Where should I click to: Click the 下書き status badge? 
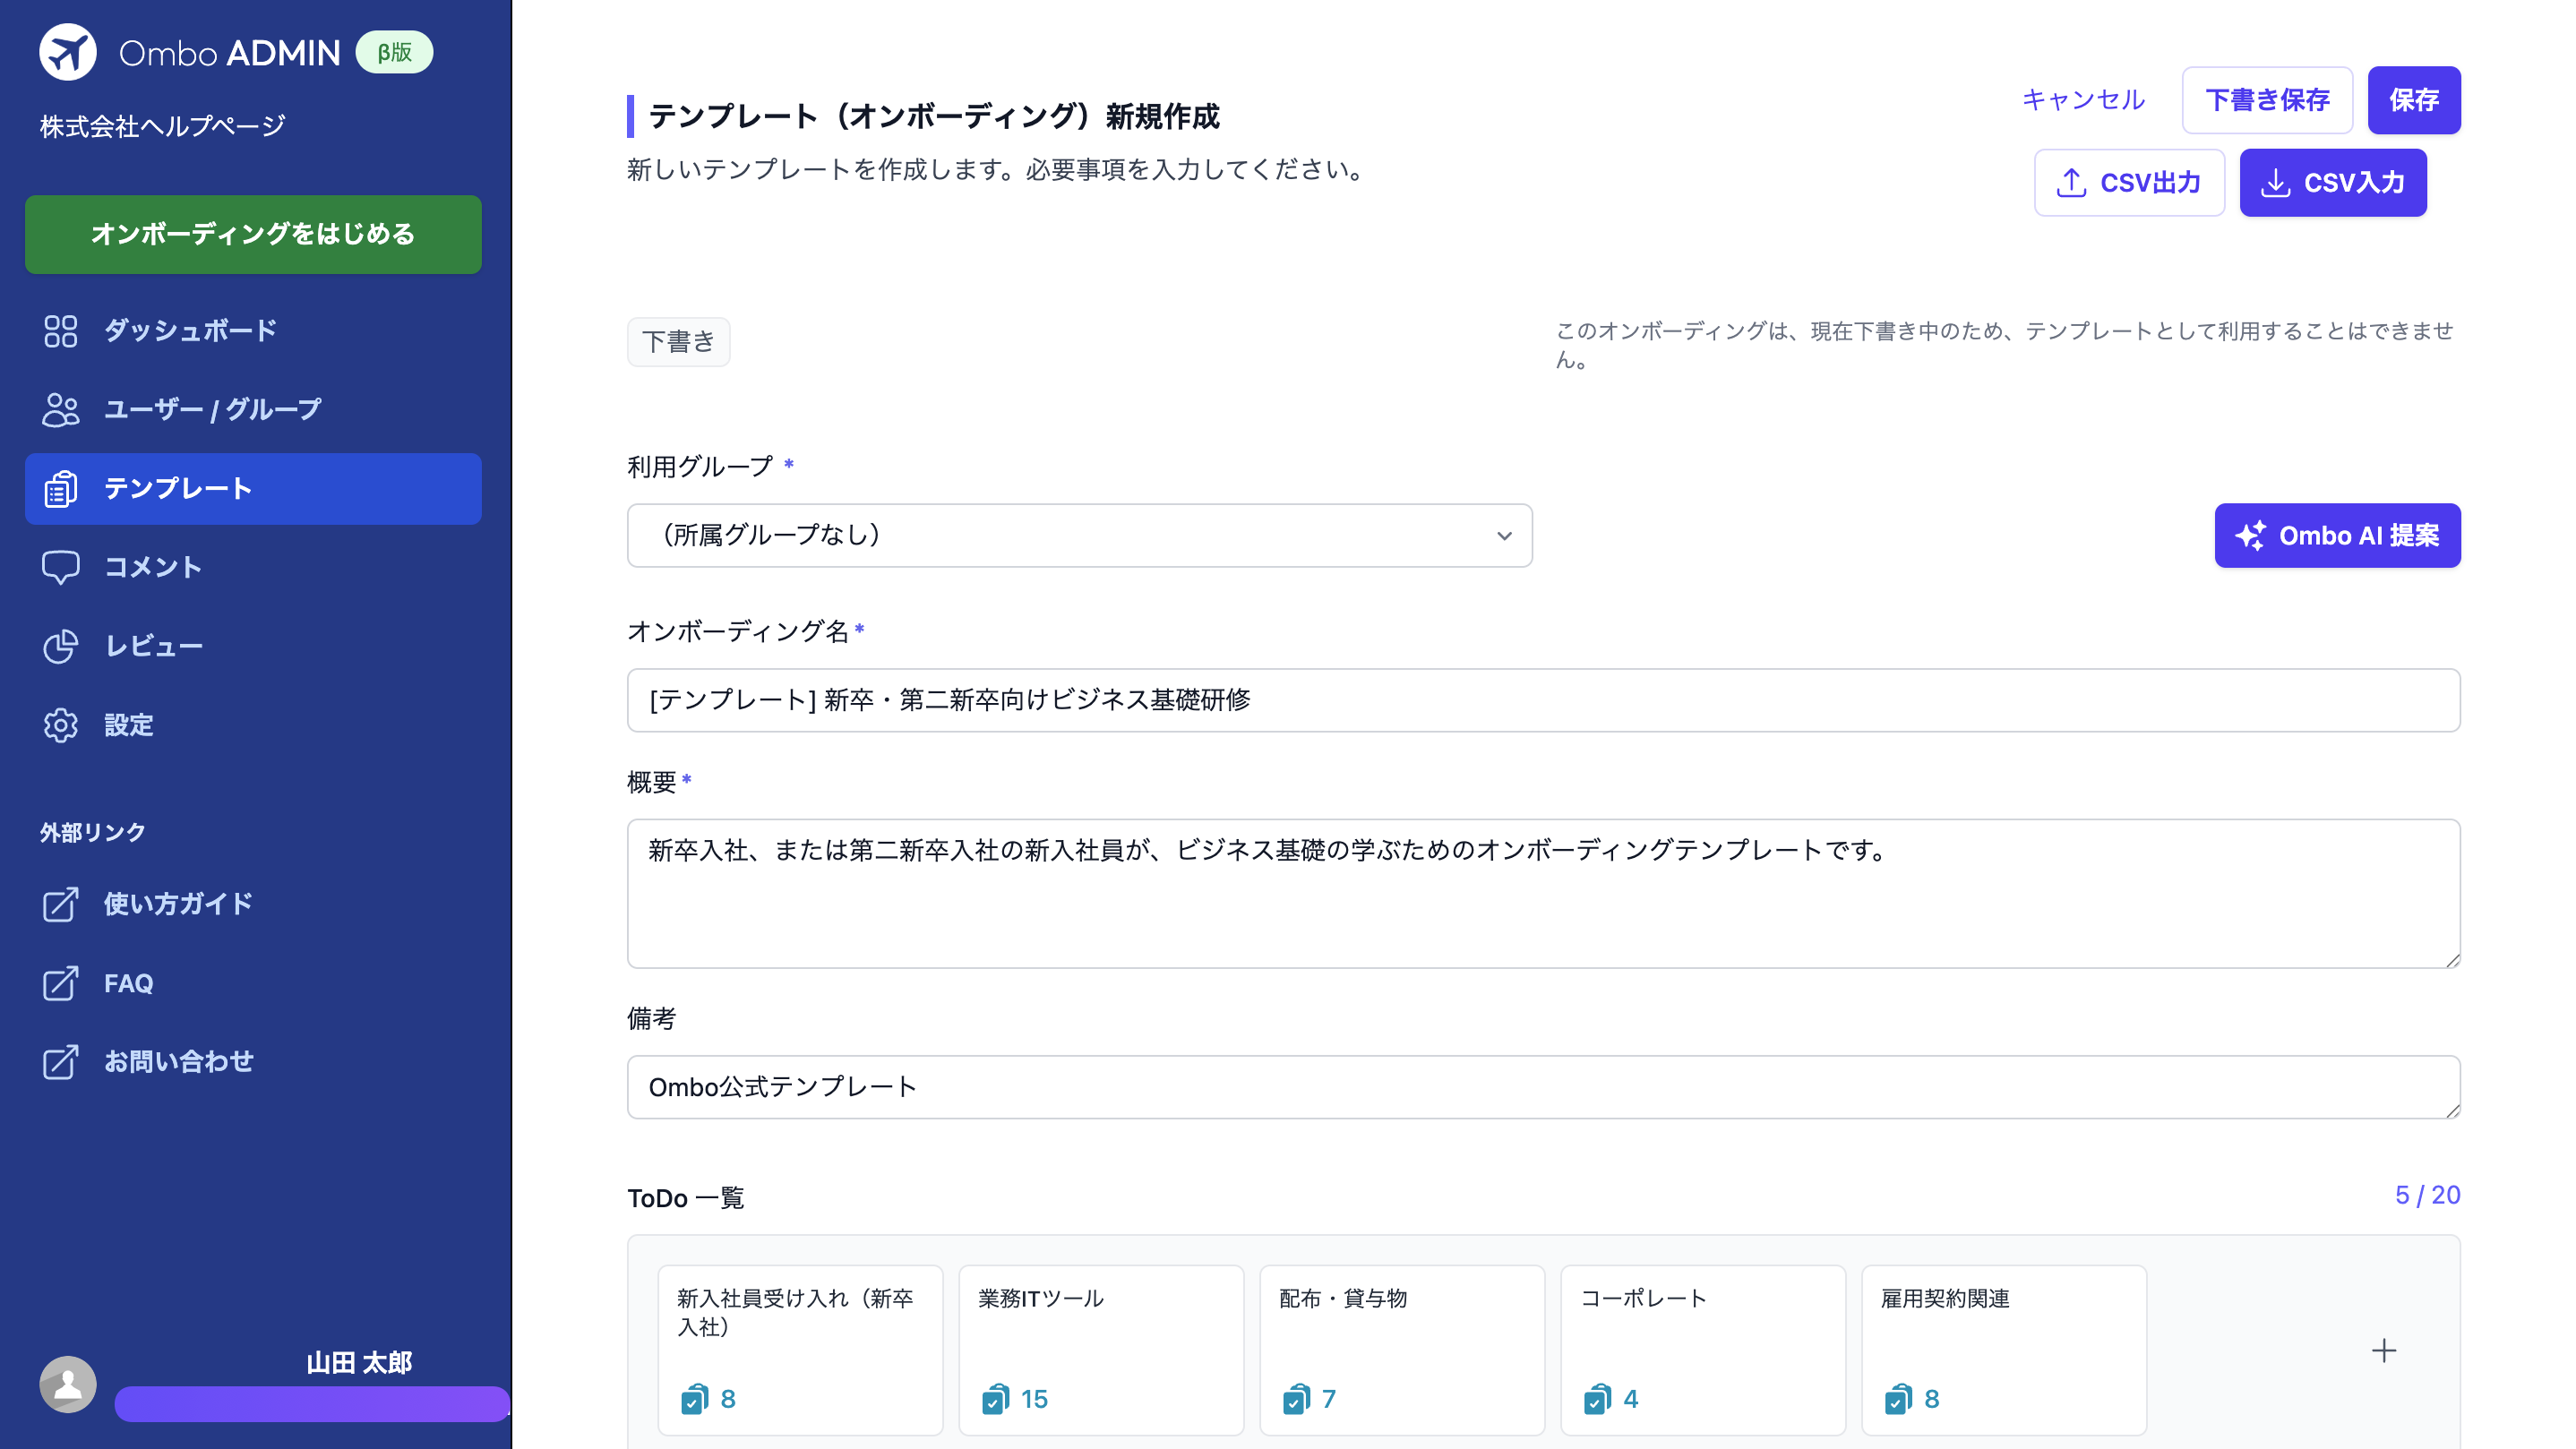[x=678, y=342]
